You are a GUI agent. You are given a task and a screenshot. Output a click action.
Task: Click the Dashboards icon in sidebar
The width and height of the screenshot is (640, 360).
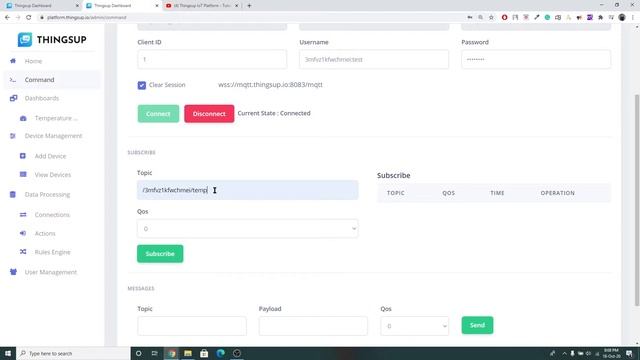tap(13, 98)
